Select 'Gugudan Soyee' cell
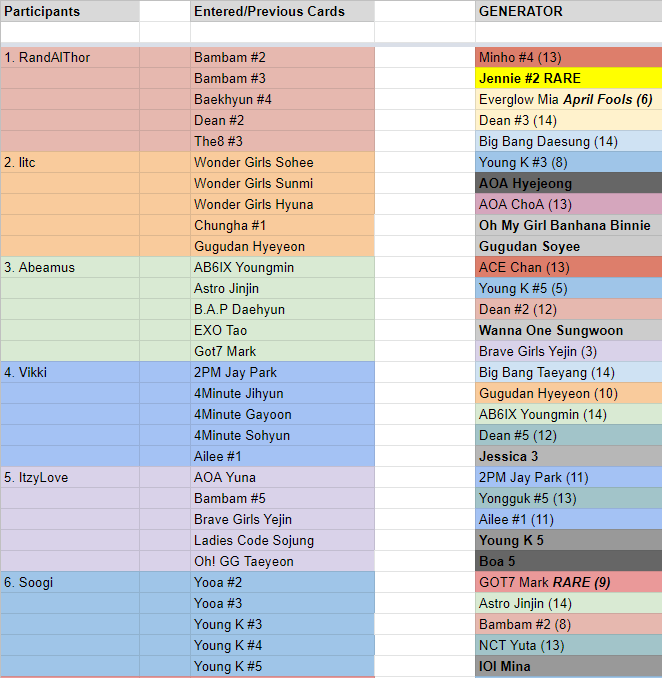The width and height of the screenshot is (662, 678). 569,246
